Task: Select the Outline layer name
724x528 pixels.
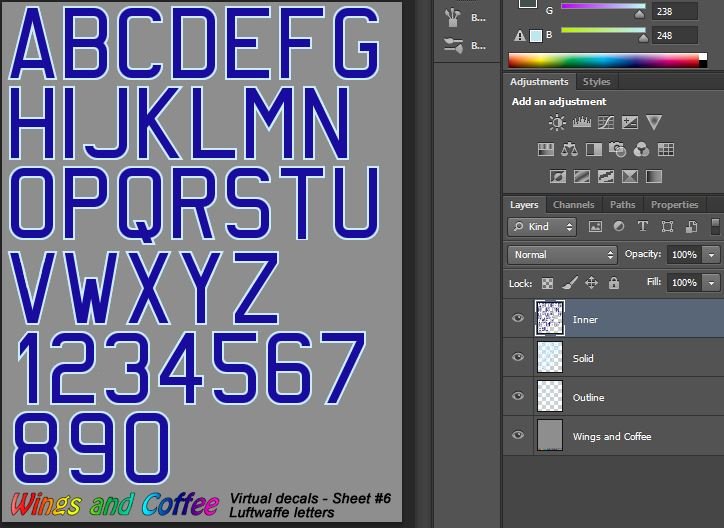Action: 588,397
